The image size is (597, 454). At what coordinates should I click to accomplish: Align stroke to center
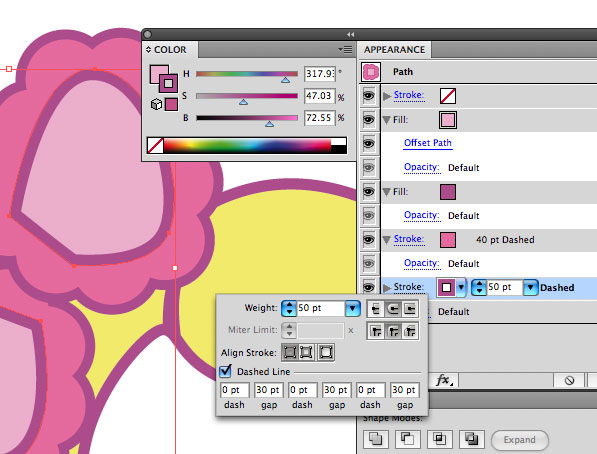tap(290, 352)
